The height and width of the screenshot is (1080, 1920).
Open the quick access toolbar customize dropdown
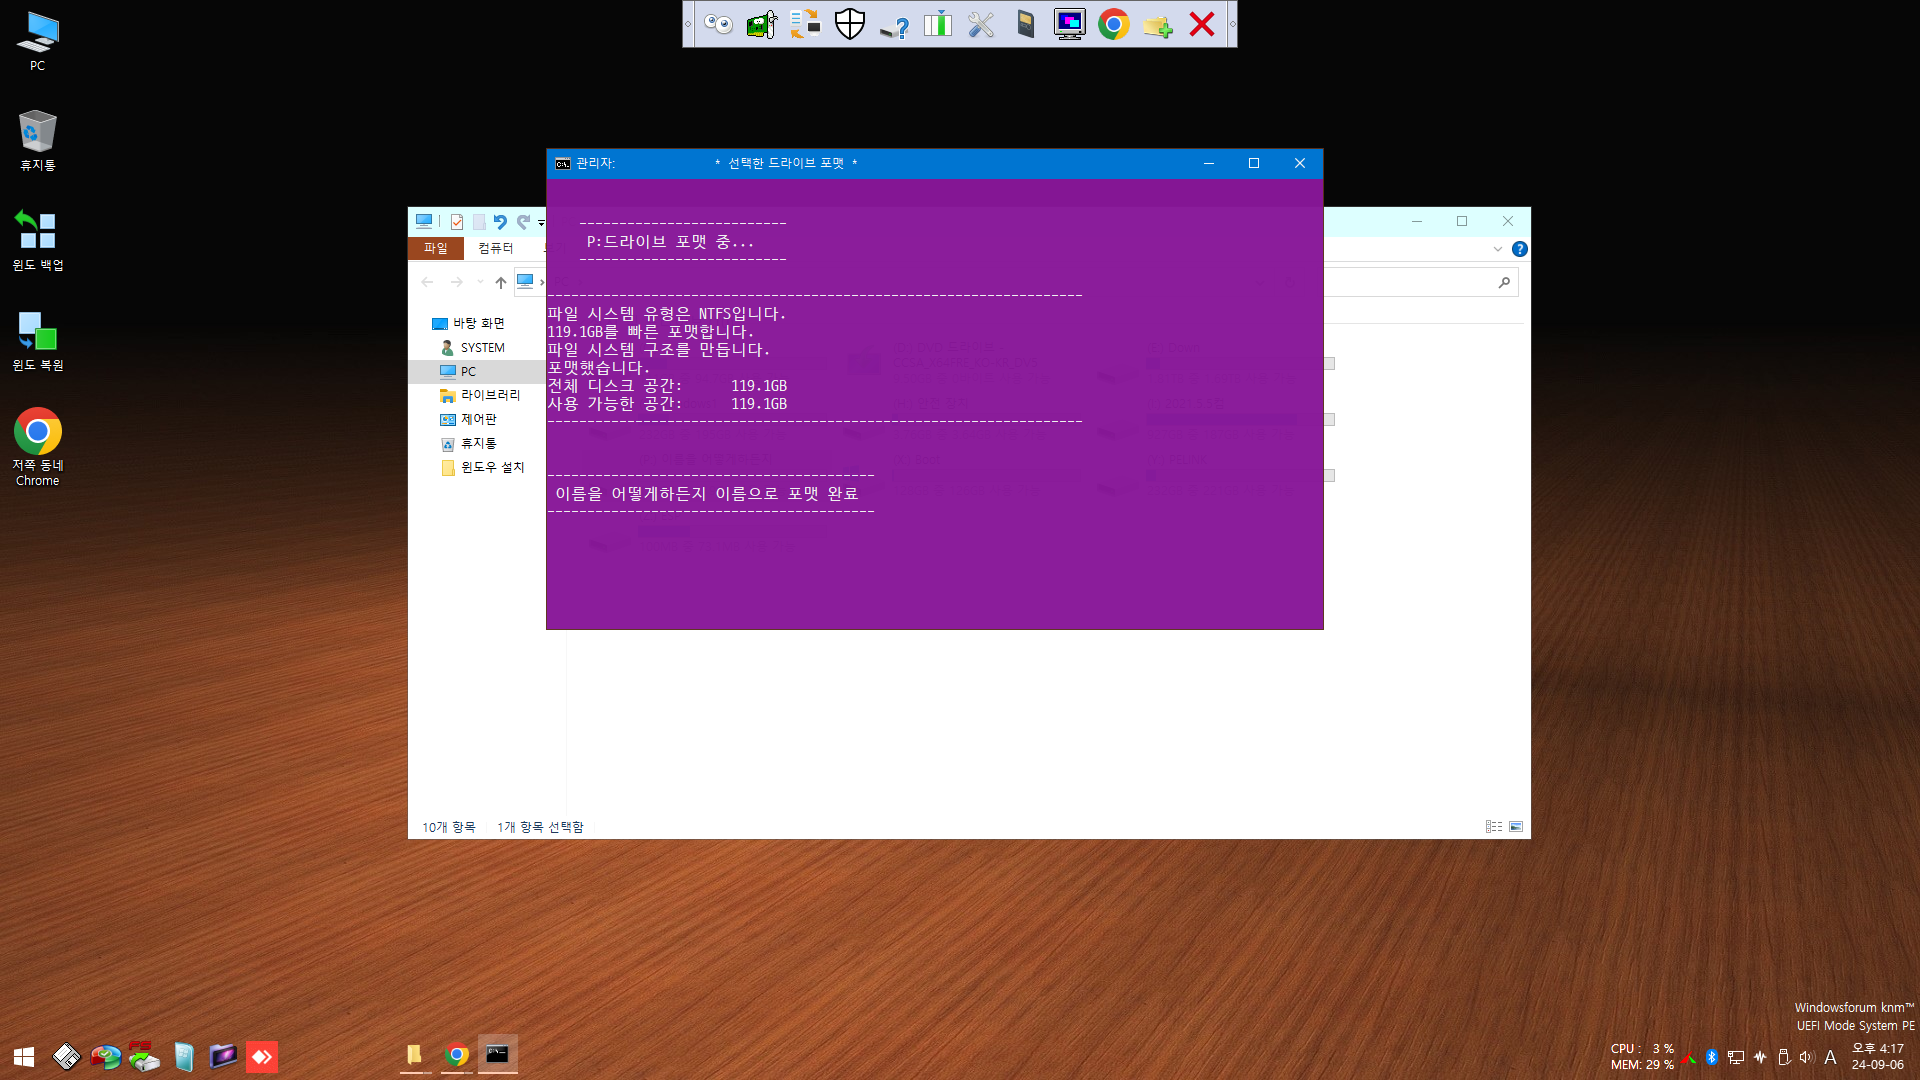541,223
